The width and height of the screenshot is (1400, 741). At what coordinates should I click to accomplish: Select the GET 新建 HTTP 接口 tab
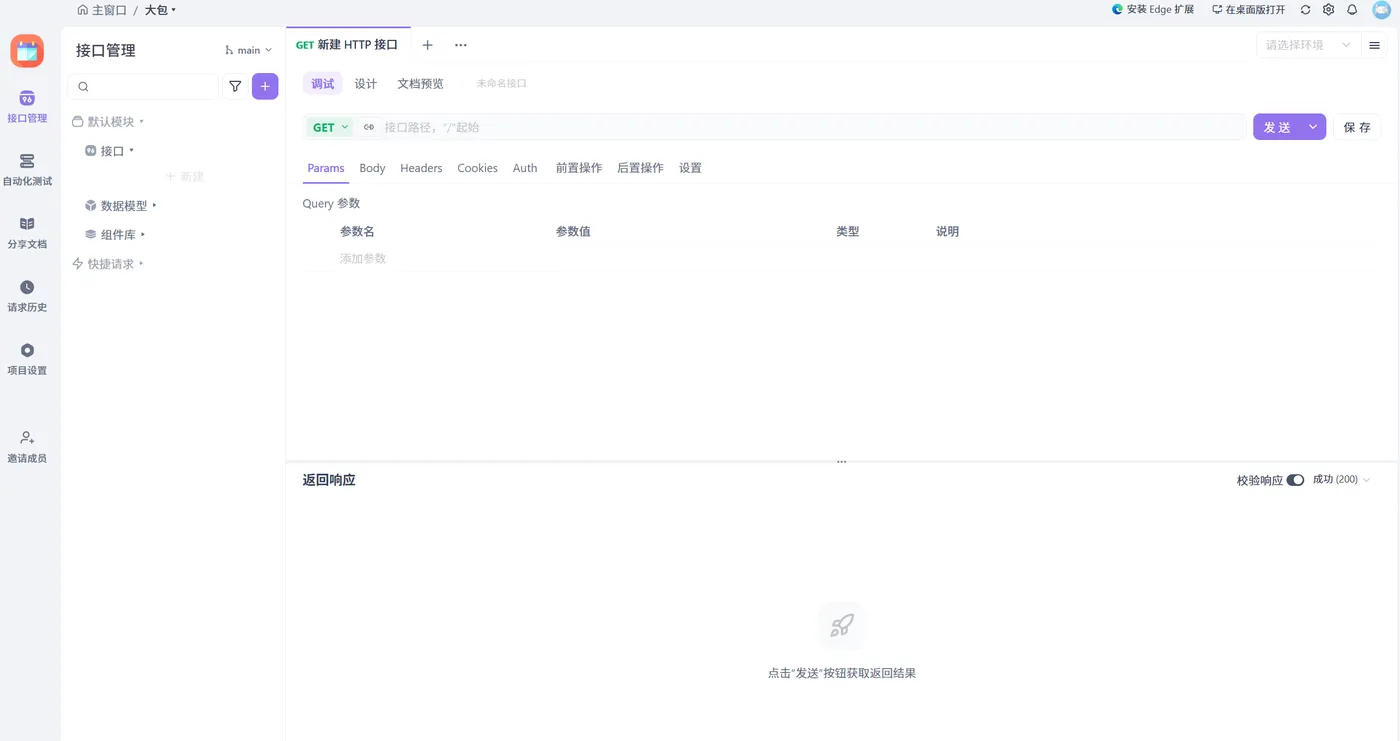[348, 45]
